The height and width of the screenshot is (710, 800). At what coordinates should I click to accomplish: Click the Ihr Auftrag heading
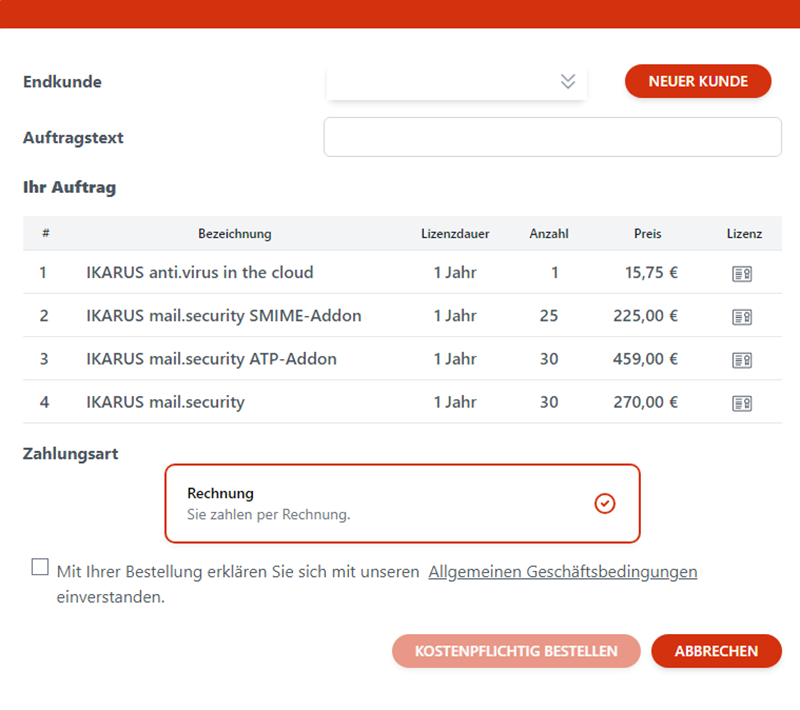click(69, 187)
